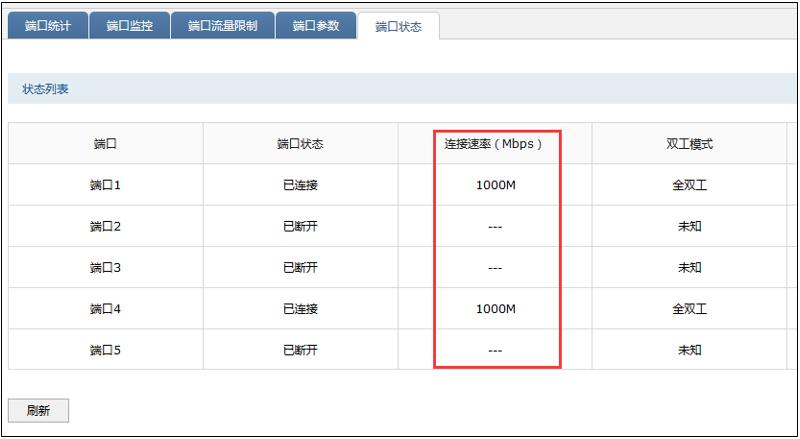This screenshot has width=800, height=439.
Task: Click 未知 duplex in 端口3 row
Action: [689, 267]
